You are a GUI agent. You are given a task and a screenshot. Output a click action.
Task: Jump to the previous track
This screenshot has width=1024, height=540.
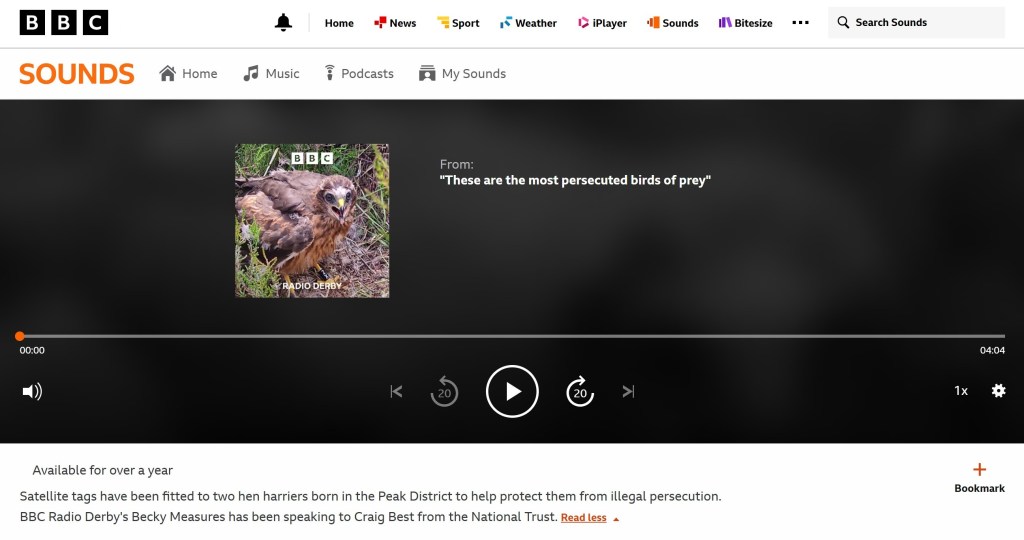[396, 392]
